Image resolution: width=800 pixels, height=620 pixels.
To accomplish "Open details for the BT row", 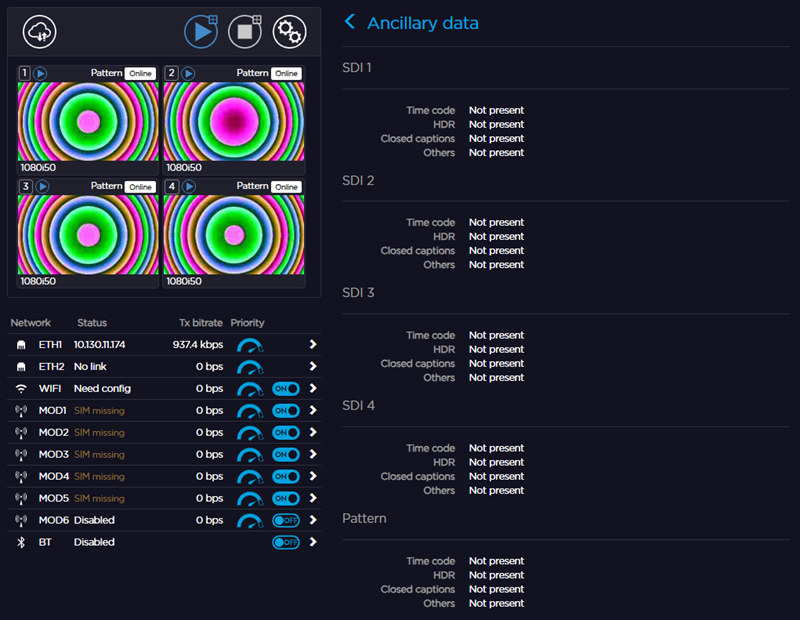I will click(313, 542).
